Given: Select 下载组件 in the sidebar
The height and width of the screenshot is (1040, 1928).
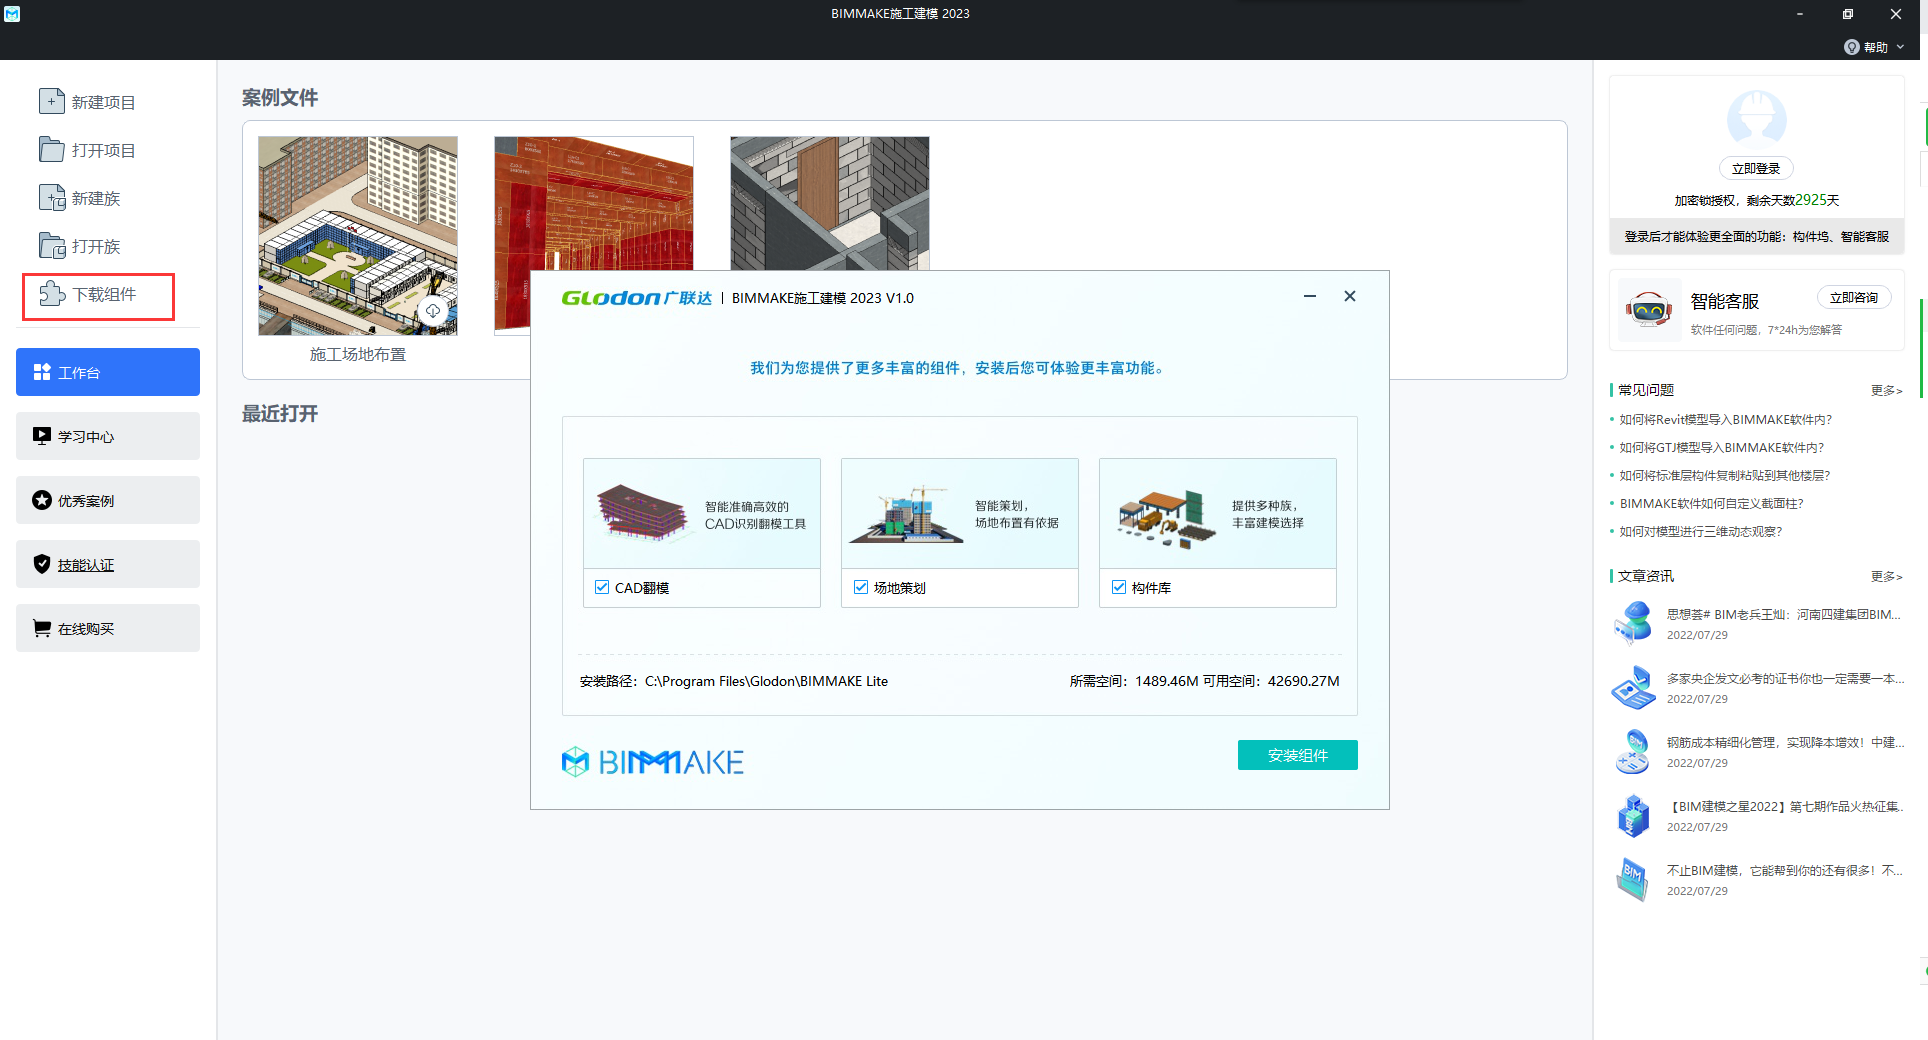Looking at the screenshot, I should pos(98,296).
